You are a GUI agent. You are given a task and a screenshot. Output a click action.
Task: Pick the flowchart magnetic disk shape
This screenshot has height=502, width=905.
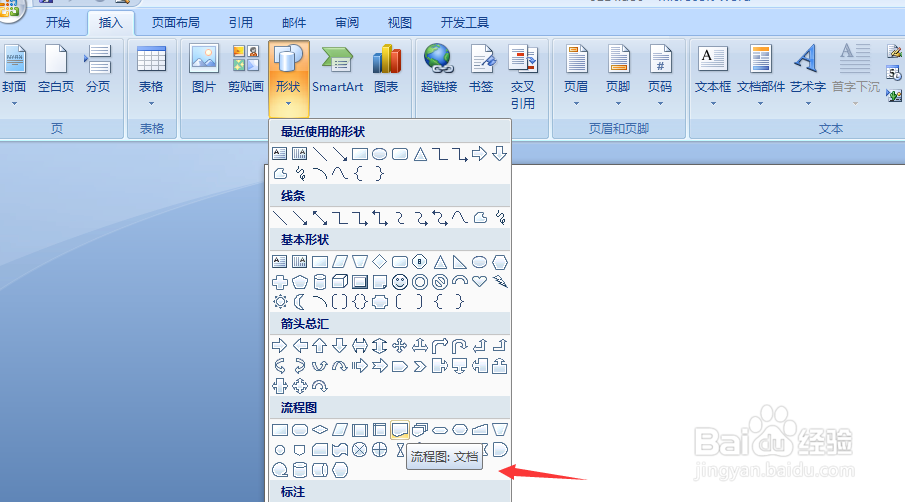click(300, 470)
